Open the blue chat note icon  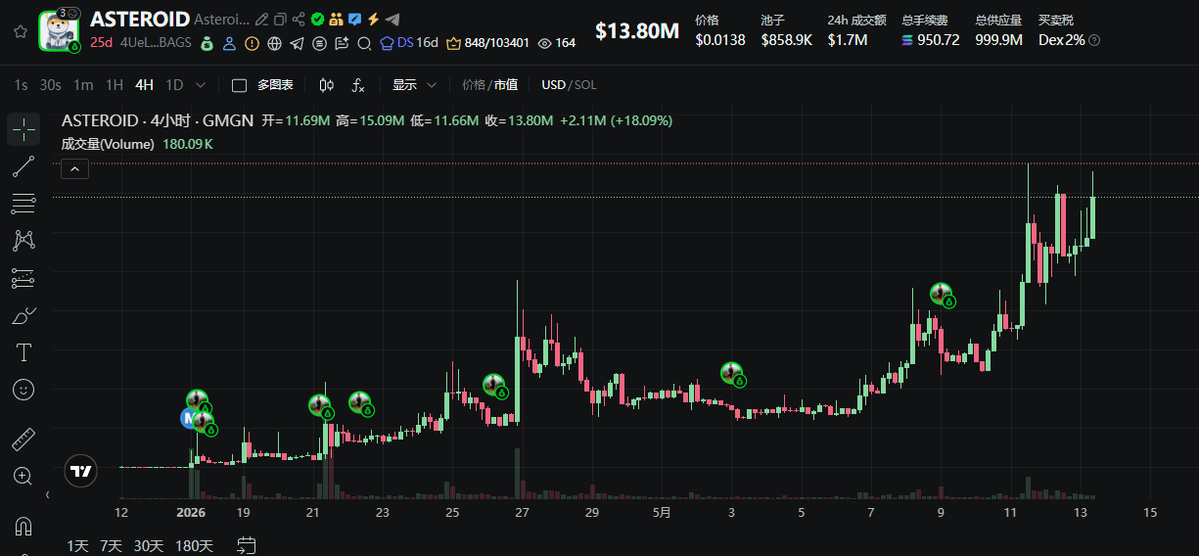355,19
